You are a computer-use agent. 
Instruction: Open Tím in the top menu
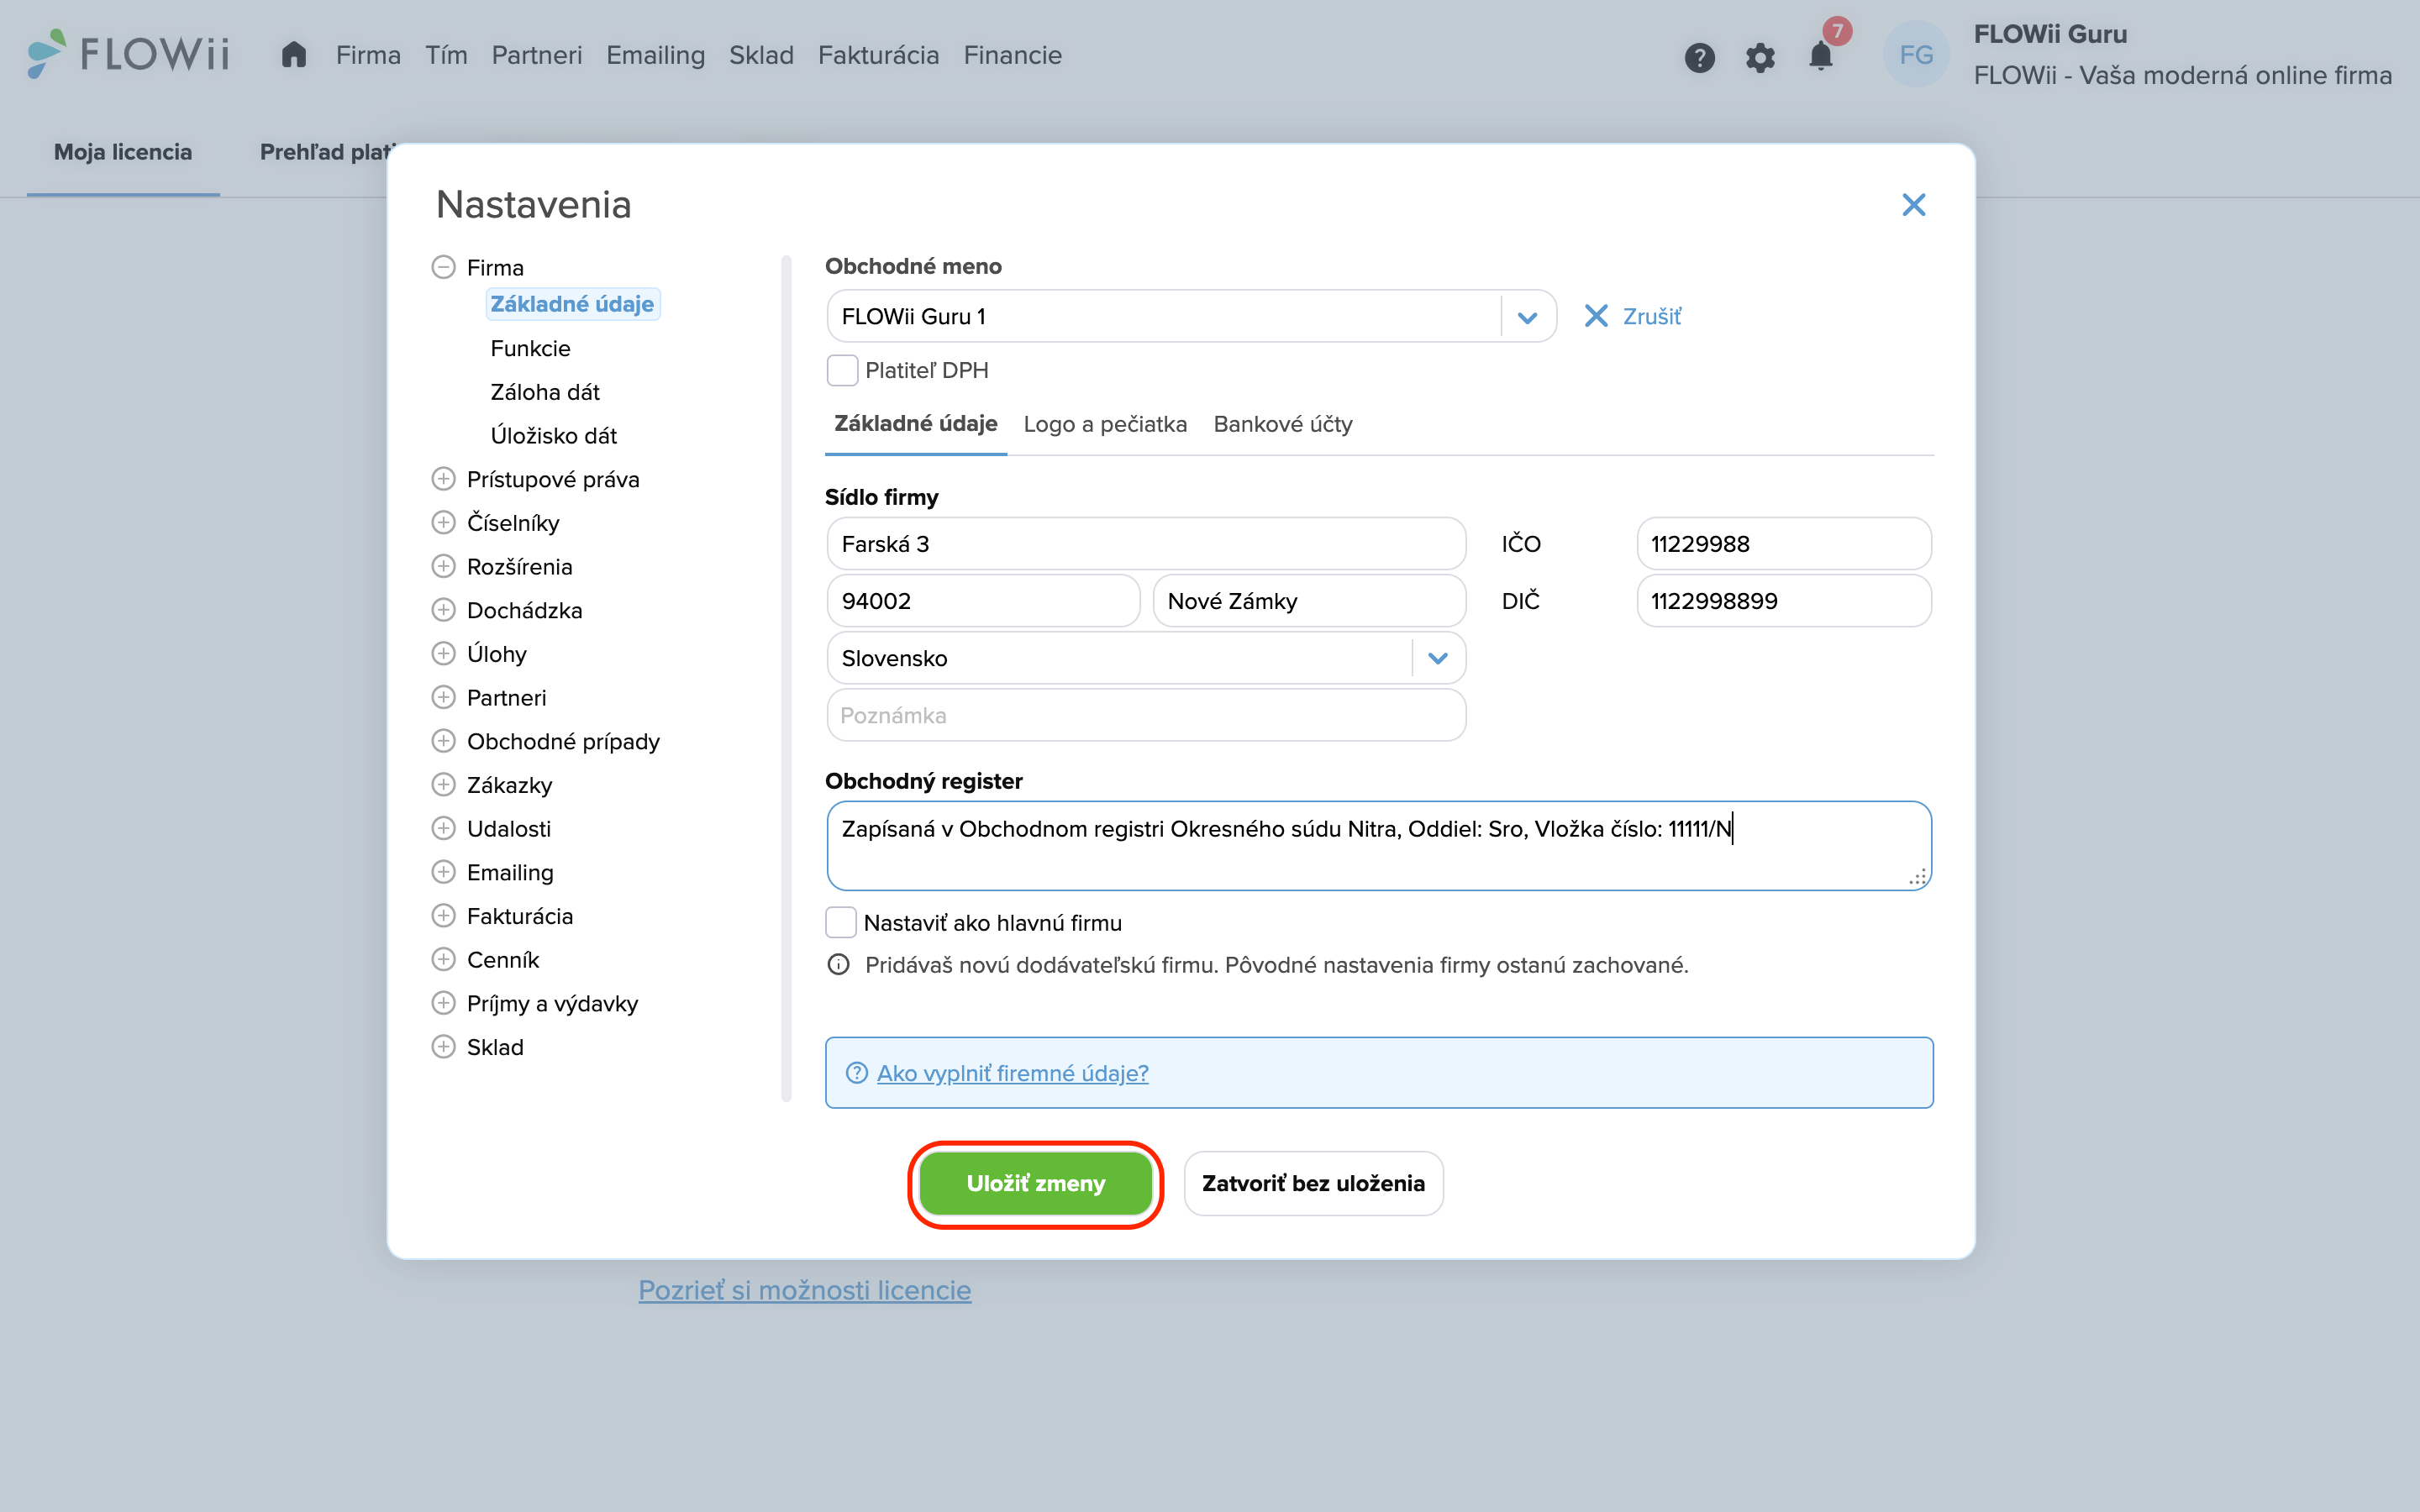click(x=446, y=55)
